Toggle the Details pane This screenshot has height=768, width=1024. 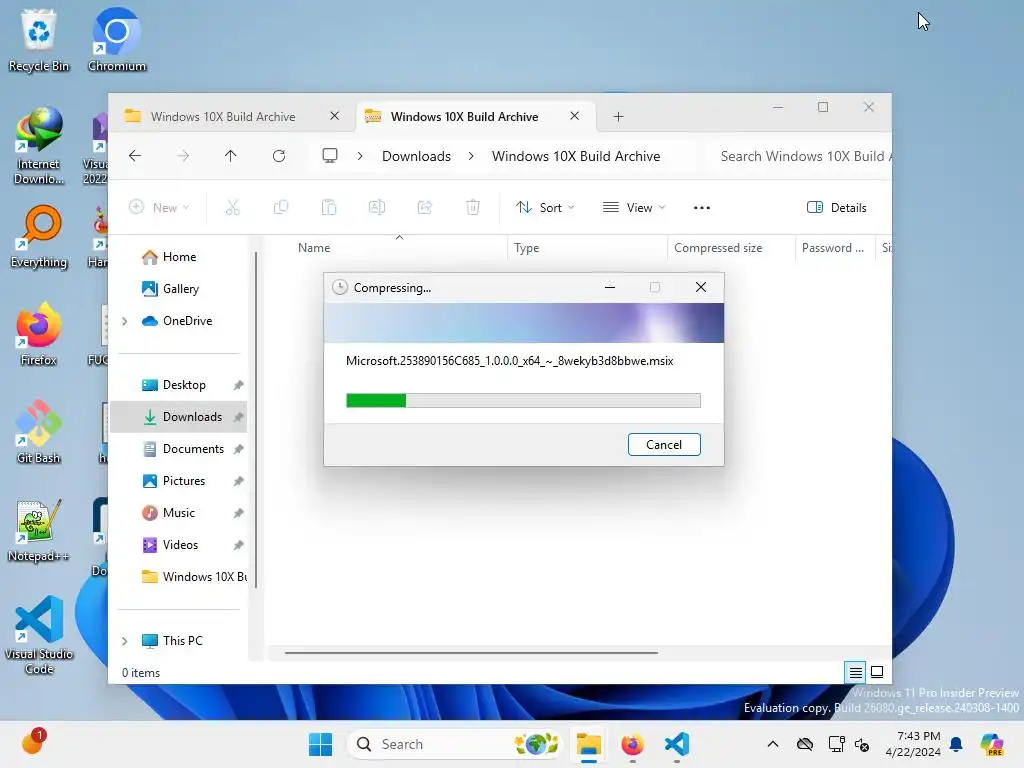coord(837,208)
